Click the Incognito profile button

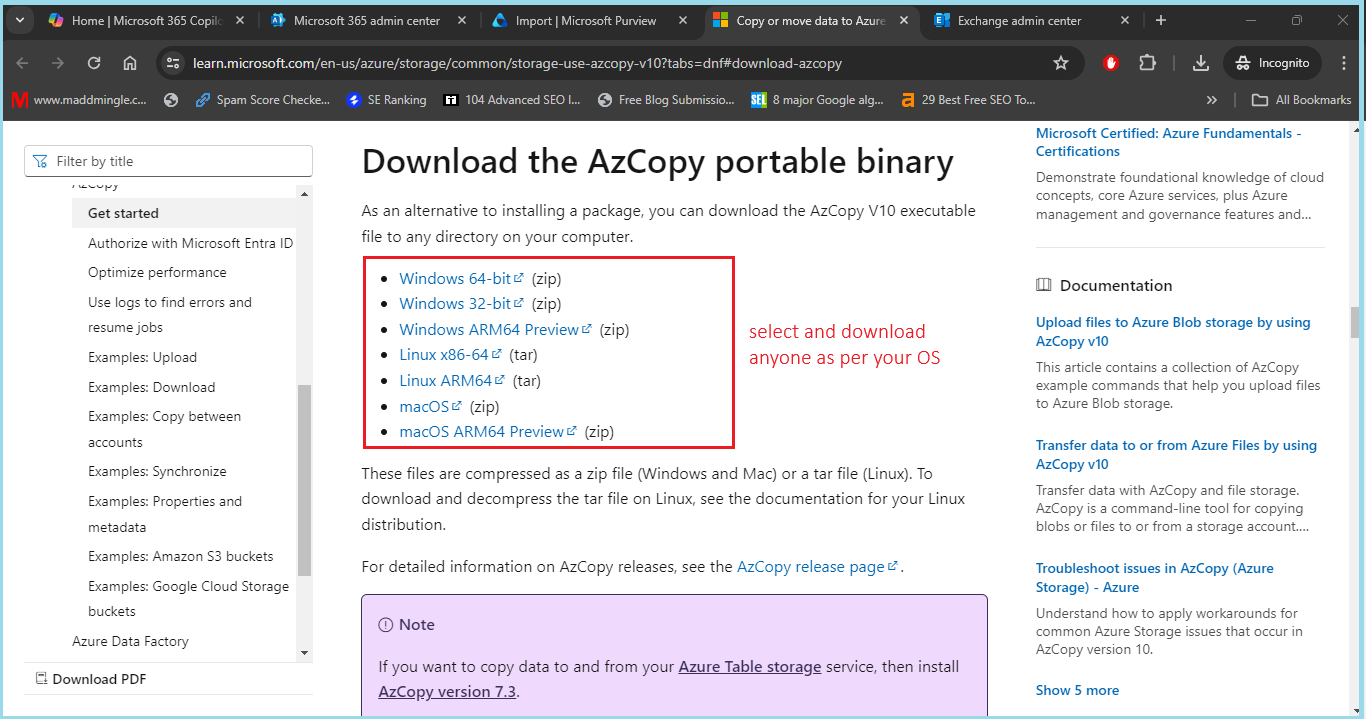[1273, 63]
